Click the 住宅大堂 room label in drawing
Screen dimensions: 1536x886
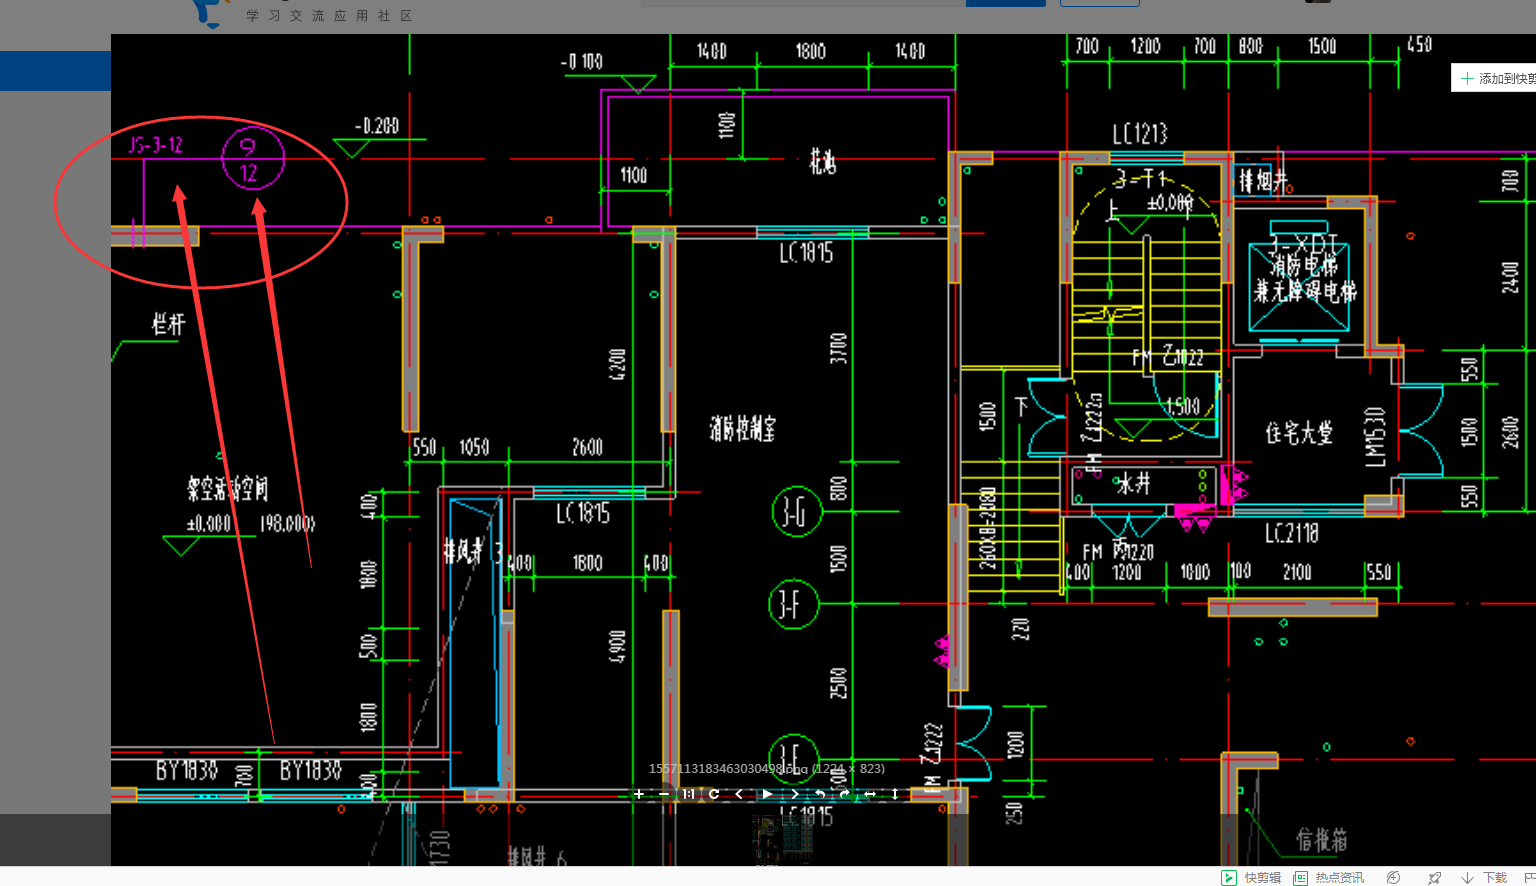click(1299, 433)
